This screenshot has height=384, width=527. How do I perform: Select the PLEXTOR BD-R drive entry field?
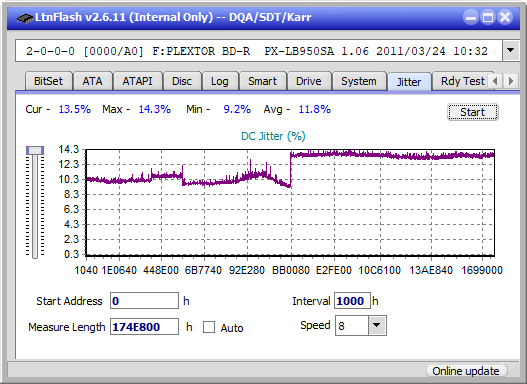coord(259,51)
